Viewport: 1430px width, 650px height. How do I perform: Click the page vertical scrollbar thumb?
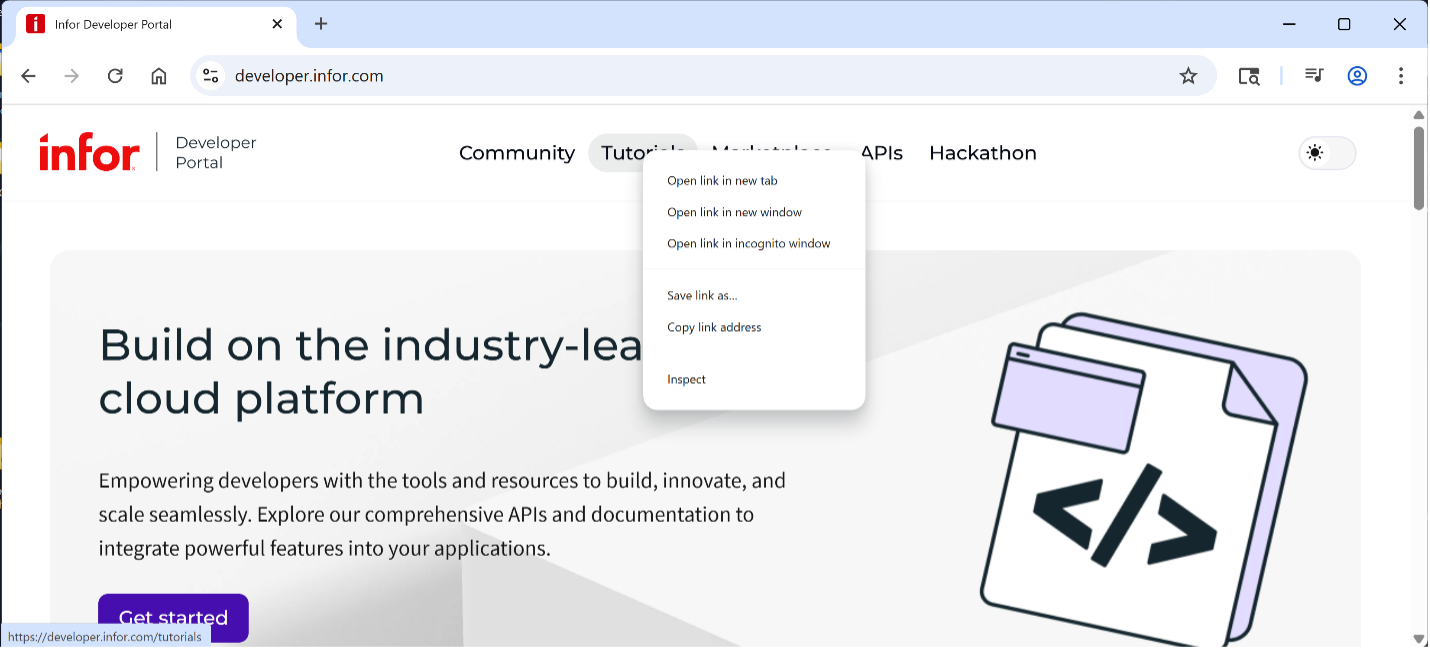[1418, 167]
